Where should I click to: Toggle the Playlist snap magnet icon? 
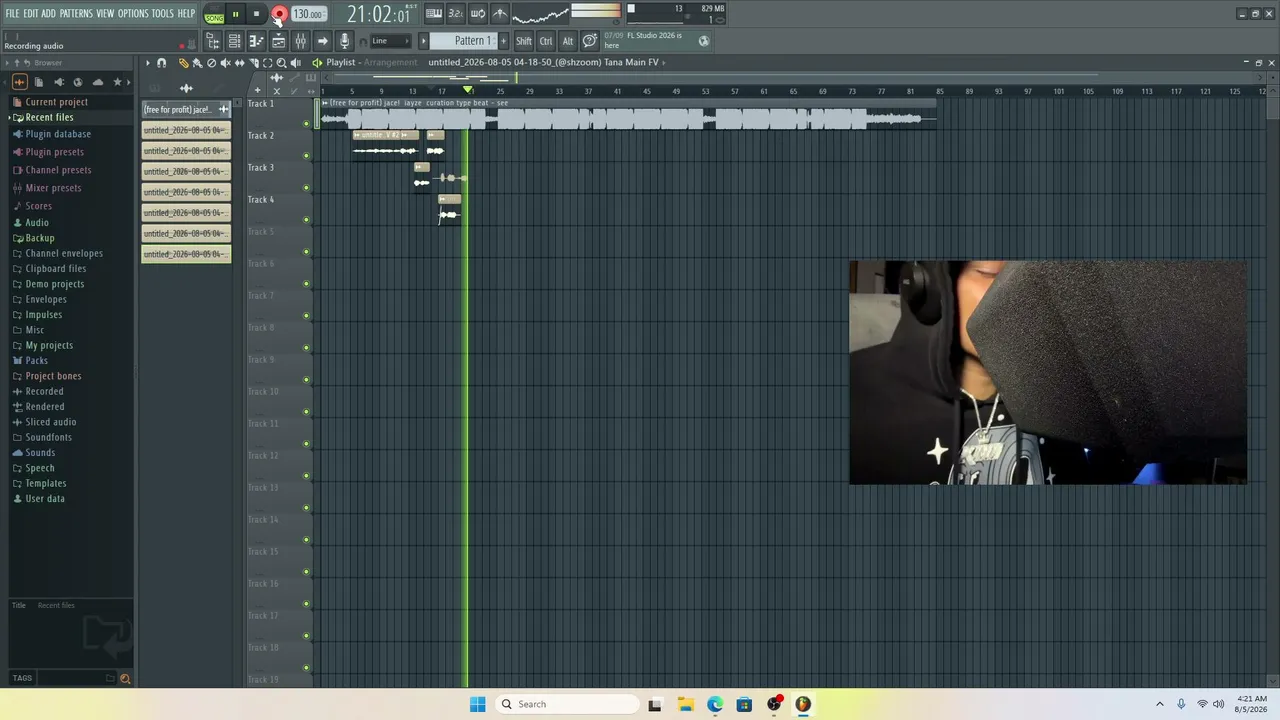tap(161, 63)
